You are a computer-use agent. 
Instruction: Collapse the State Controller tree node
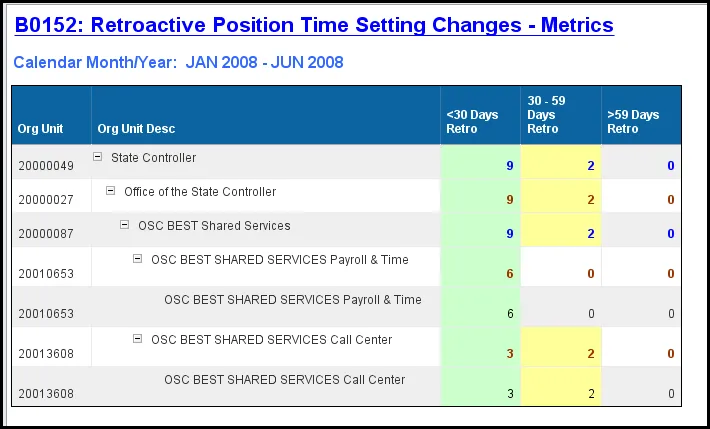point(98,157)
